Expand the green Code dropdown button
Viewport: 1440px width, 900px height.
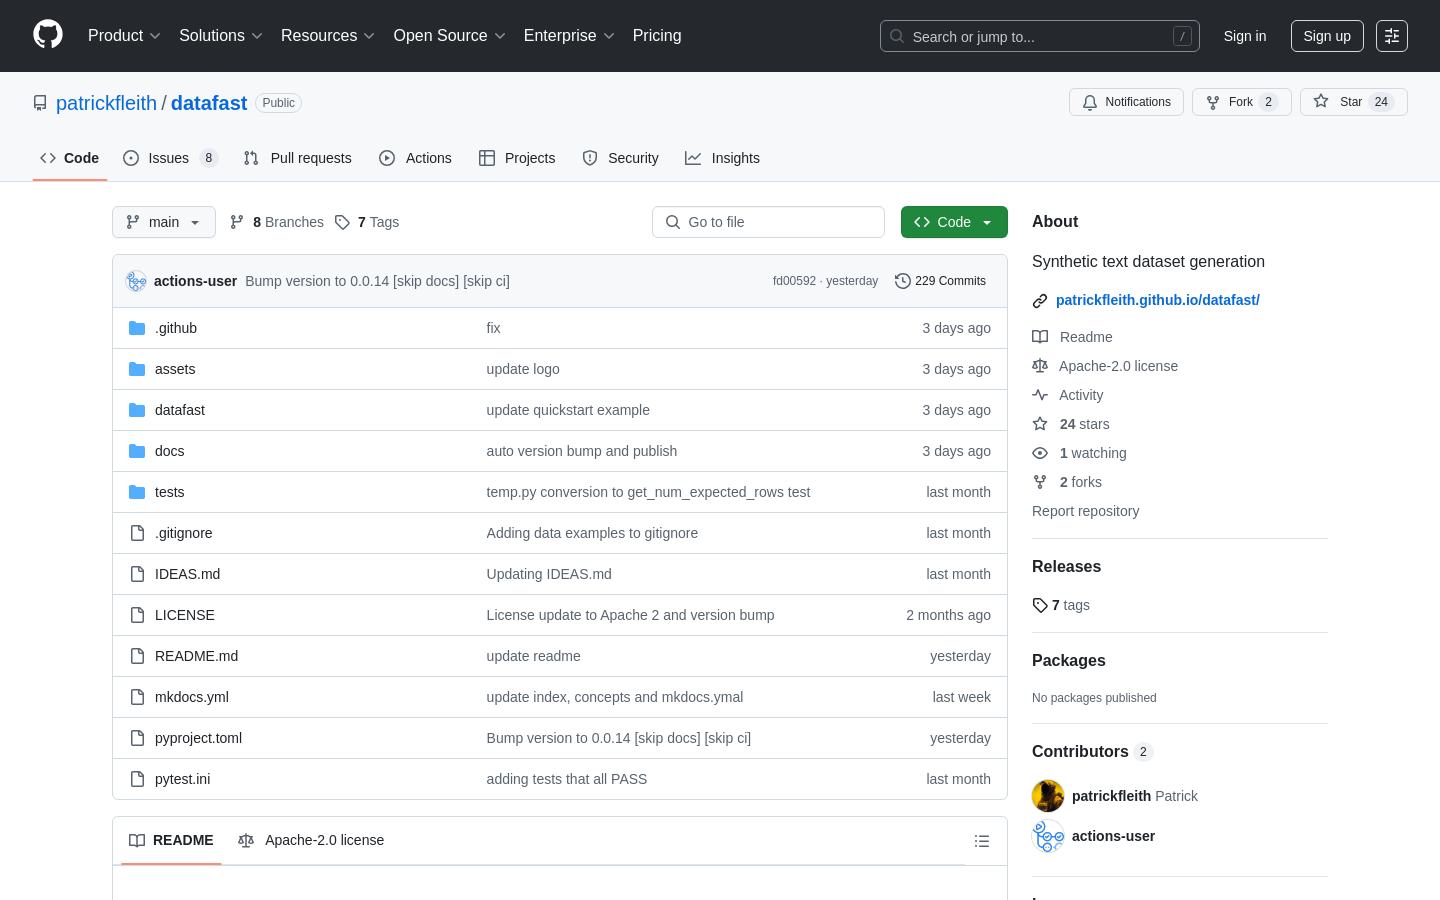[954, 222]
